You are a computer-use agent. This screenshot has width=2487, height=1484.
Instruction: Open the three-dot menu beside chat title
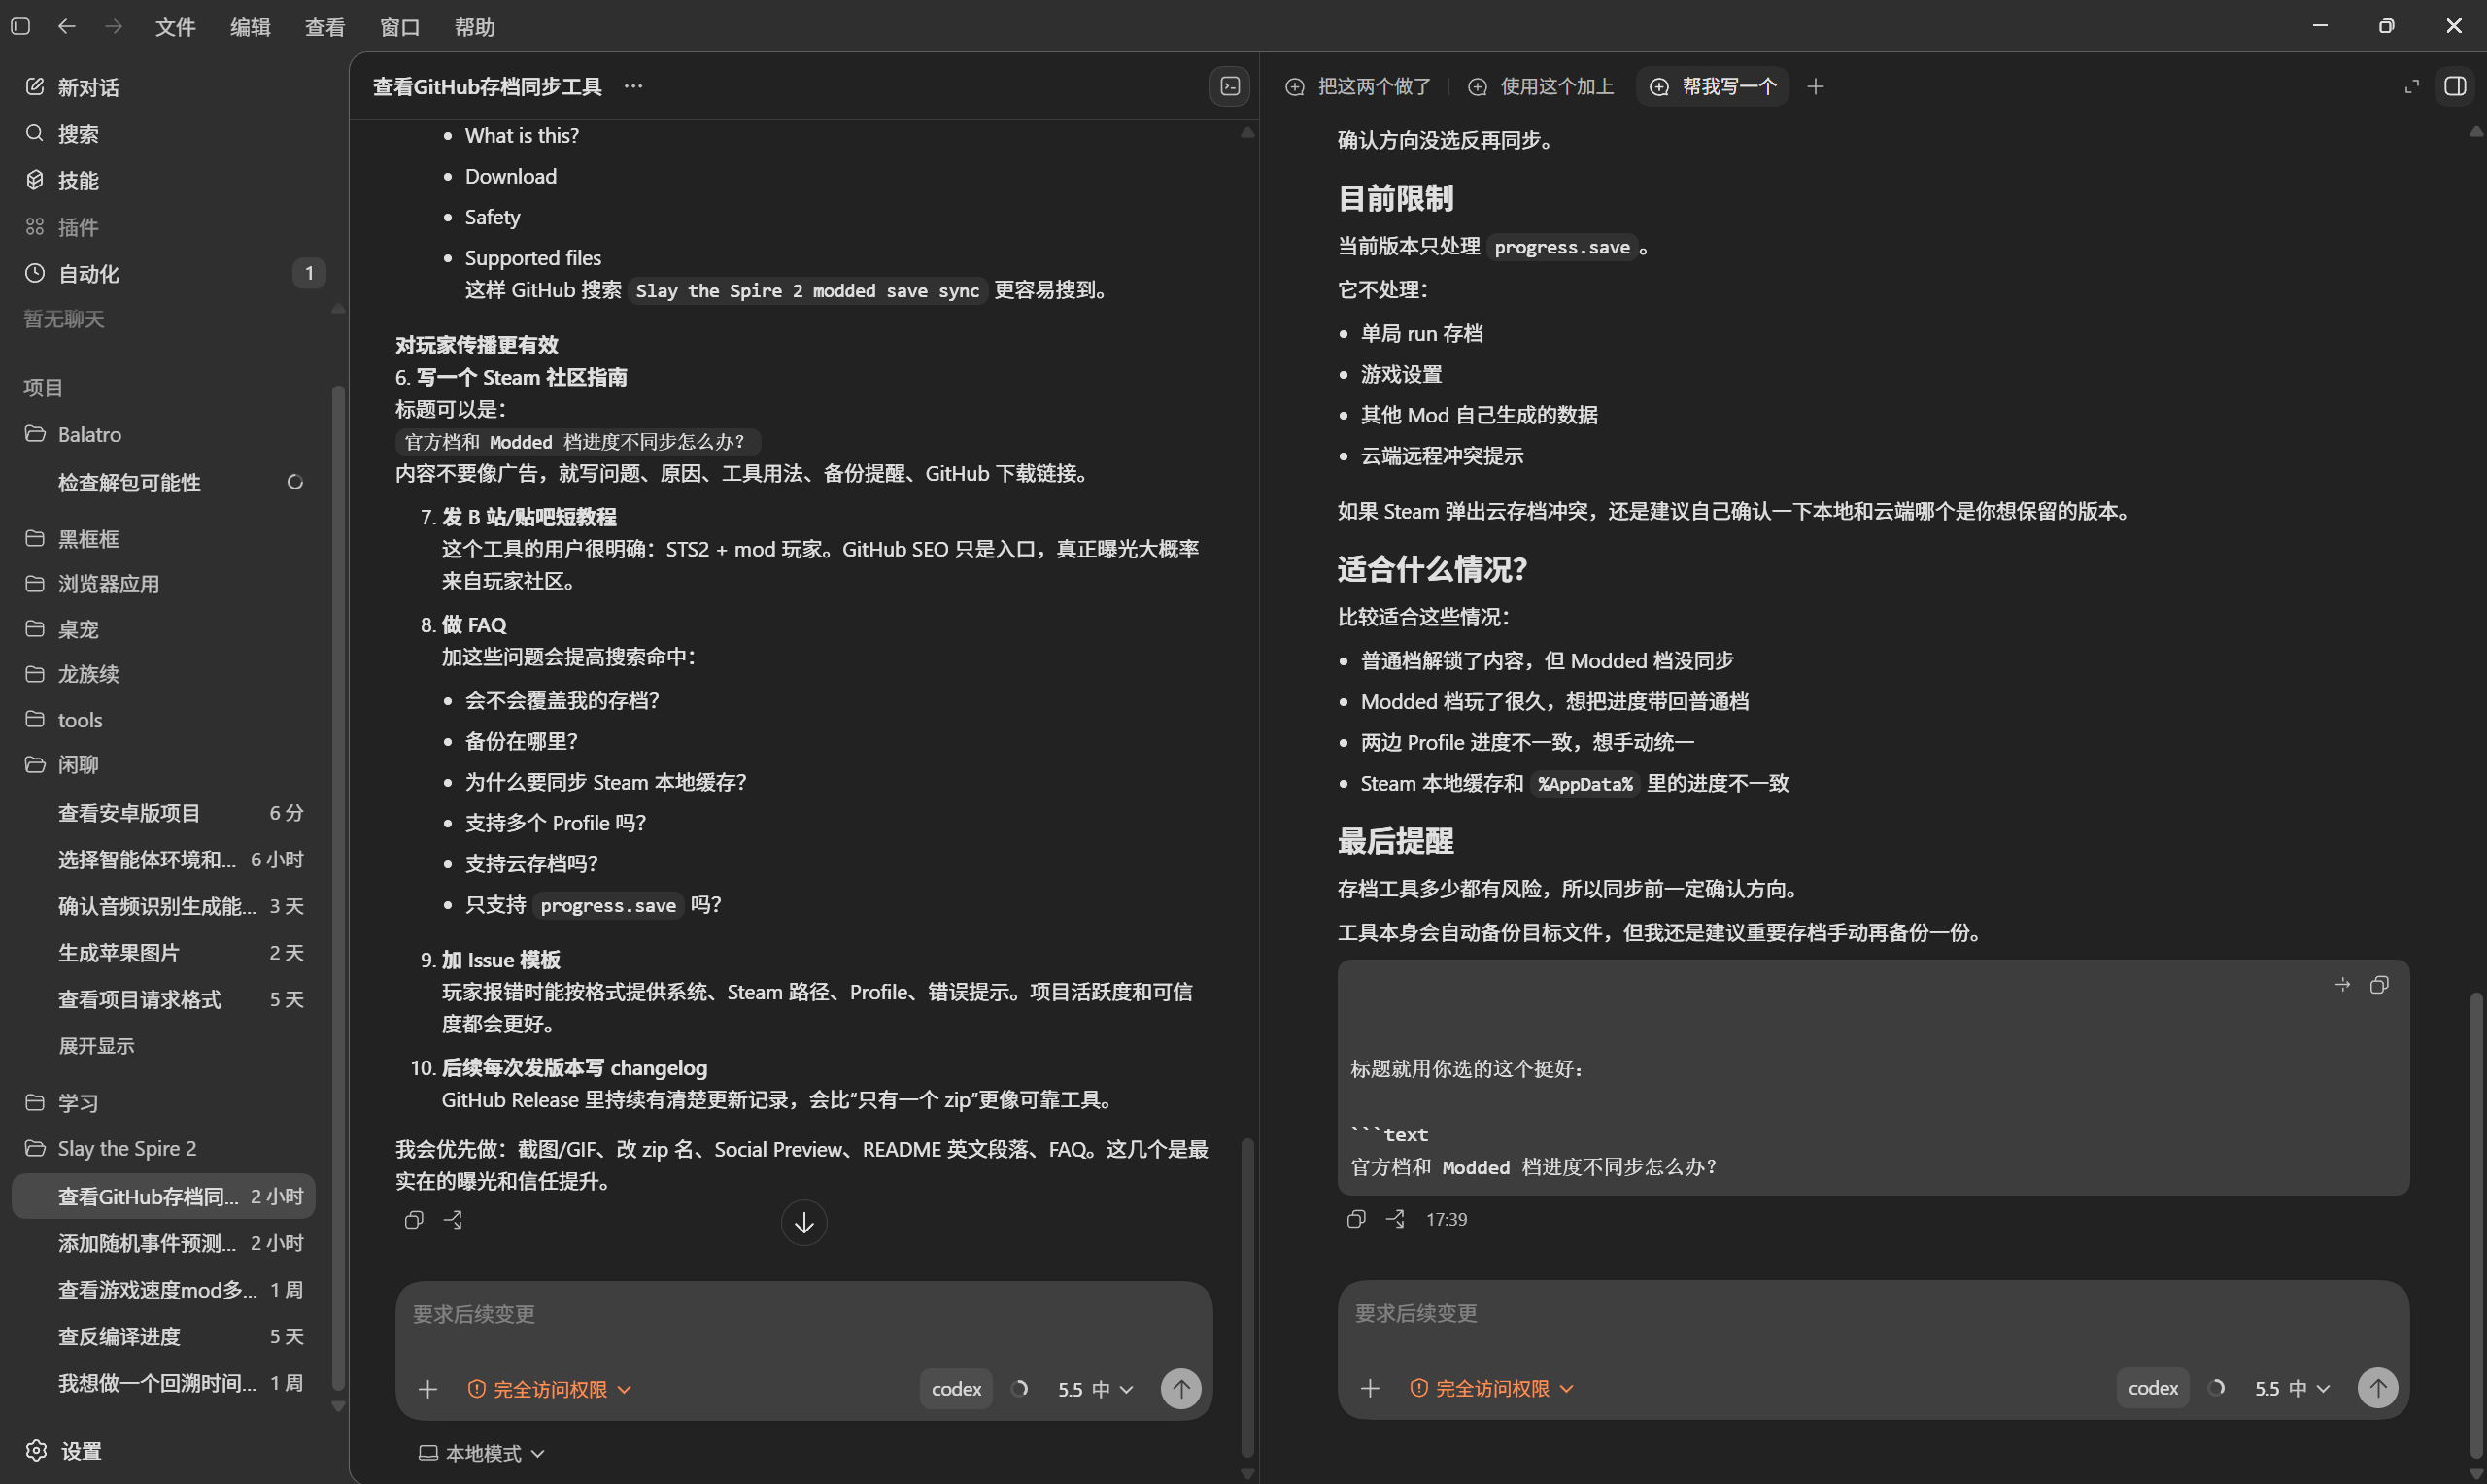[633, 86]
